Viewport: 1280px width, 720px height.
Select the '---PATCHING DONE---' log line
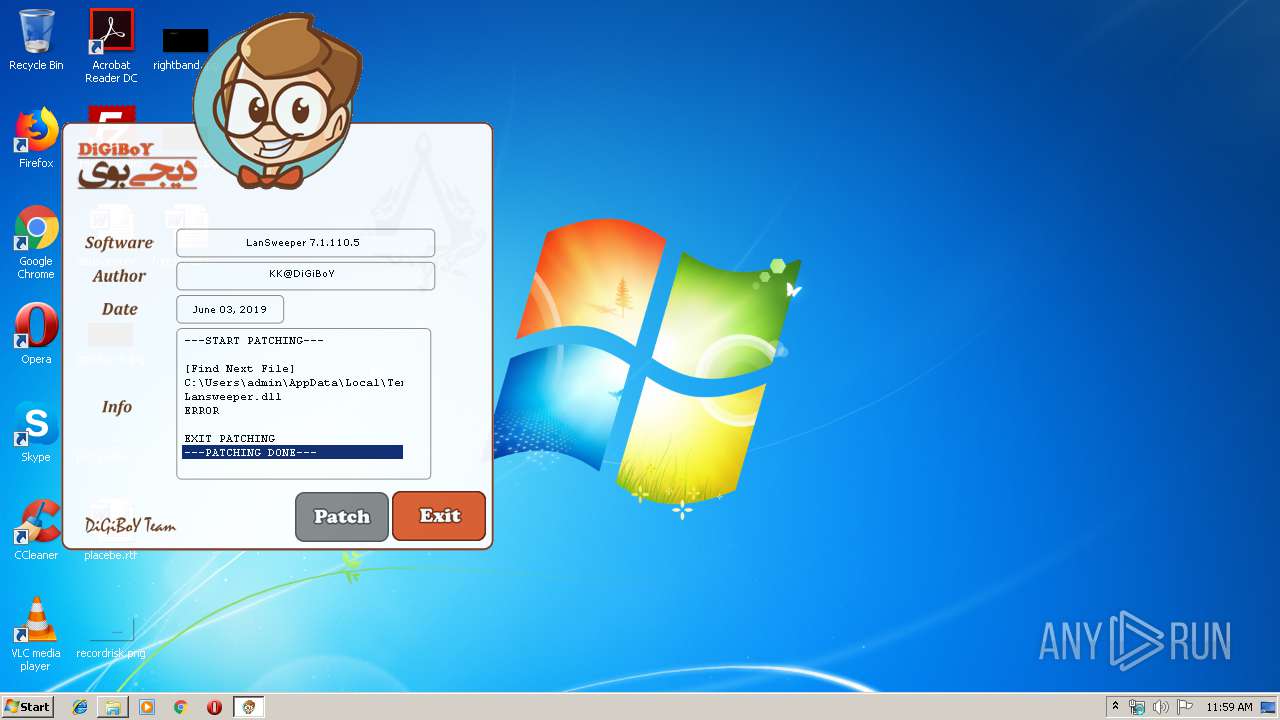click(x=292, y=453)
